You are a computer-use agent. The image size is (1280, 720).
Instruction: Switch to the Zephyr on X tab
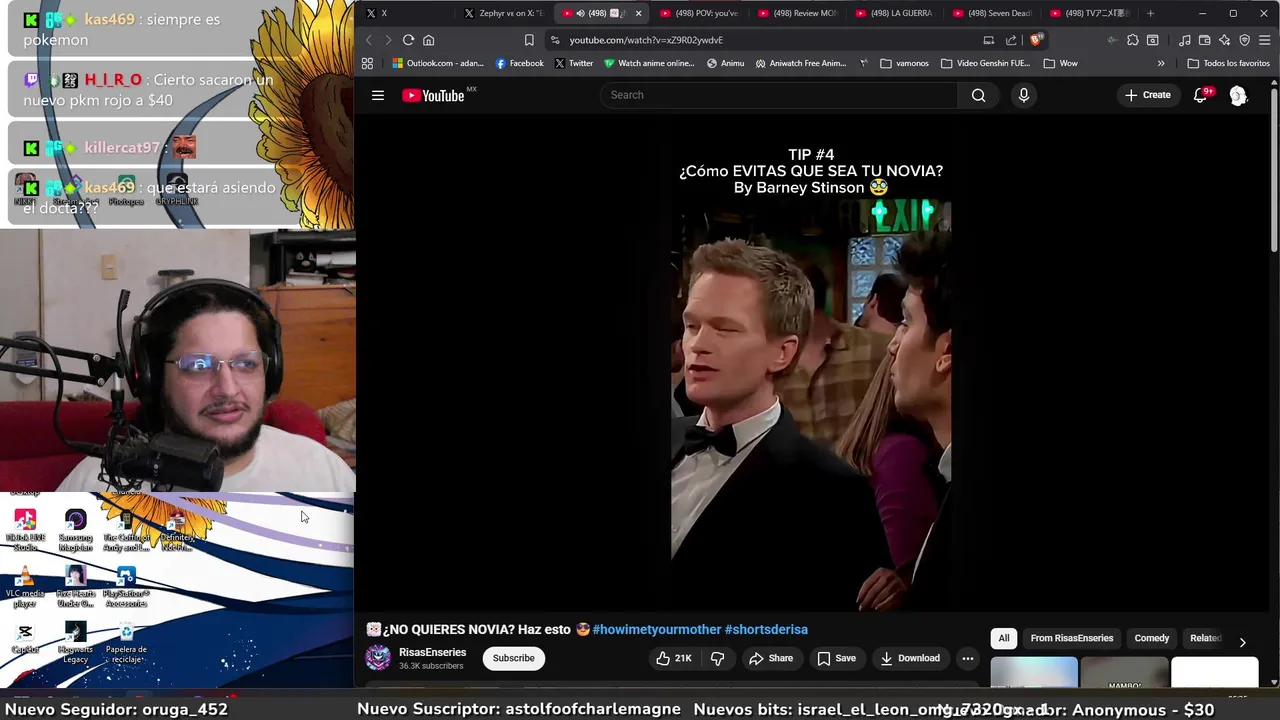click(x=505, y=13)
